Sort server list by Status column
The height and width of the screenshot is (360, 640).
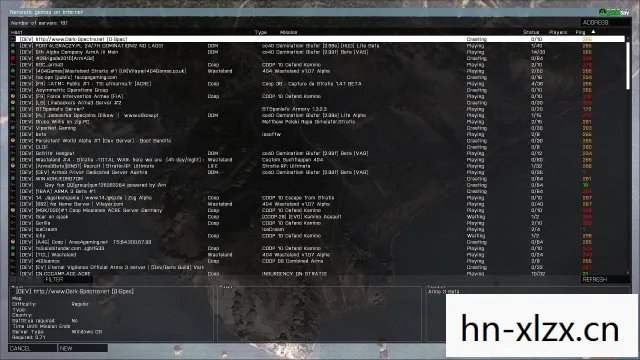coord(531,32)
